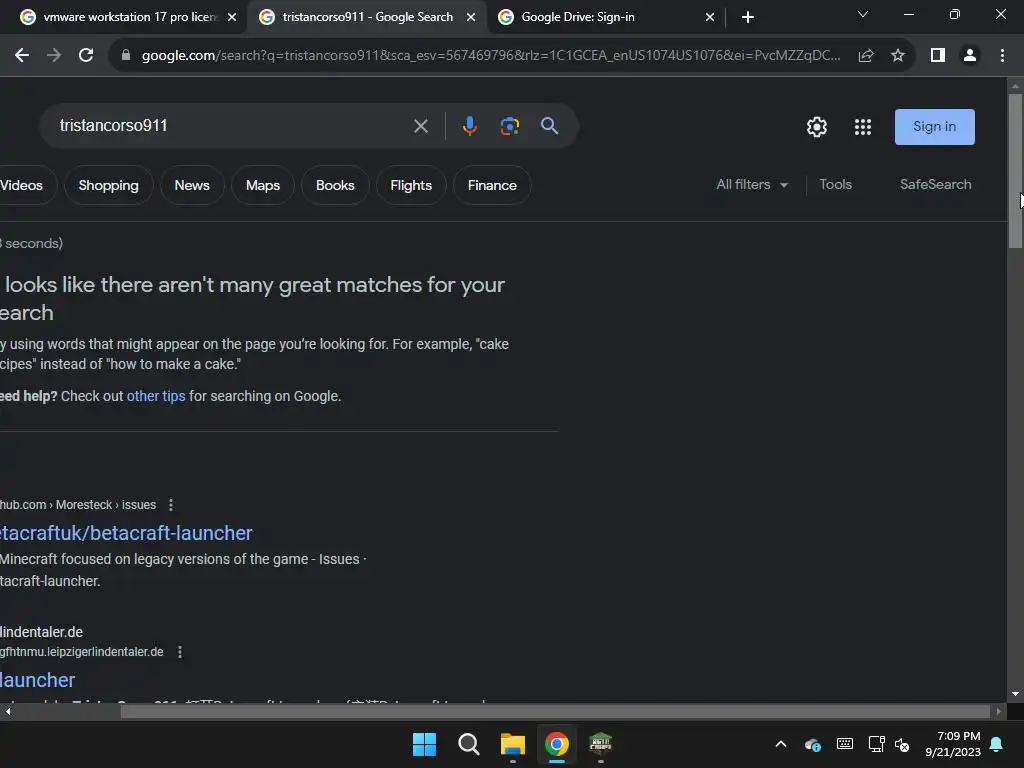This screenshot has width=1024, height=768.
Task: Filter results by Shopping
Action: pos(108,185)
